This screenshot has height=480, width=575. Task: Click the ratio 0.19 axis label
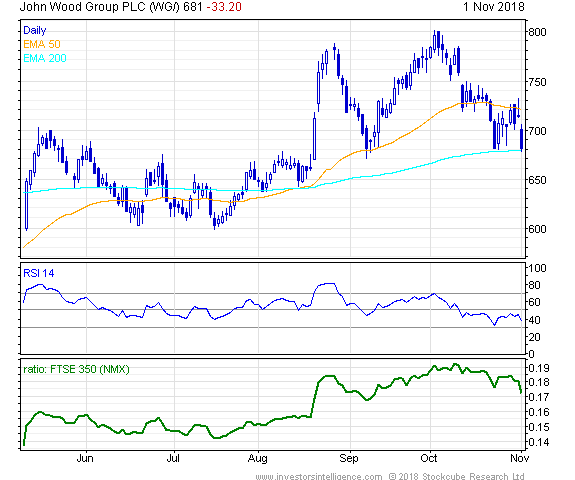539,368
